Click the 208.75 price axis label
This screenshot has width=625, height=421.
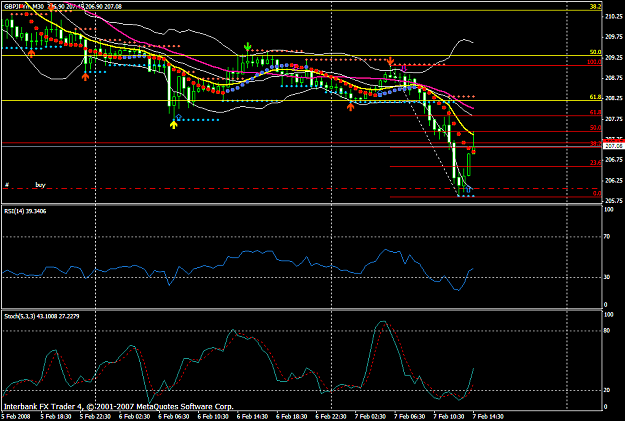[614, 78]
